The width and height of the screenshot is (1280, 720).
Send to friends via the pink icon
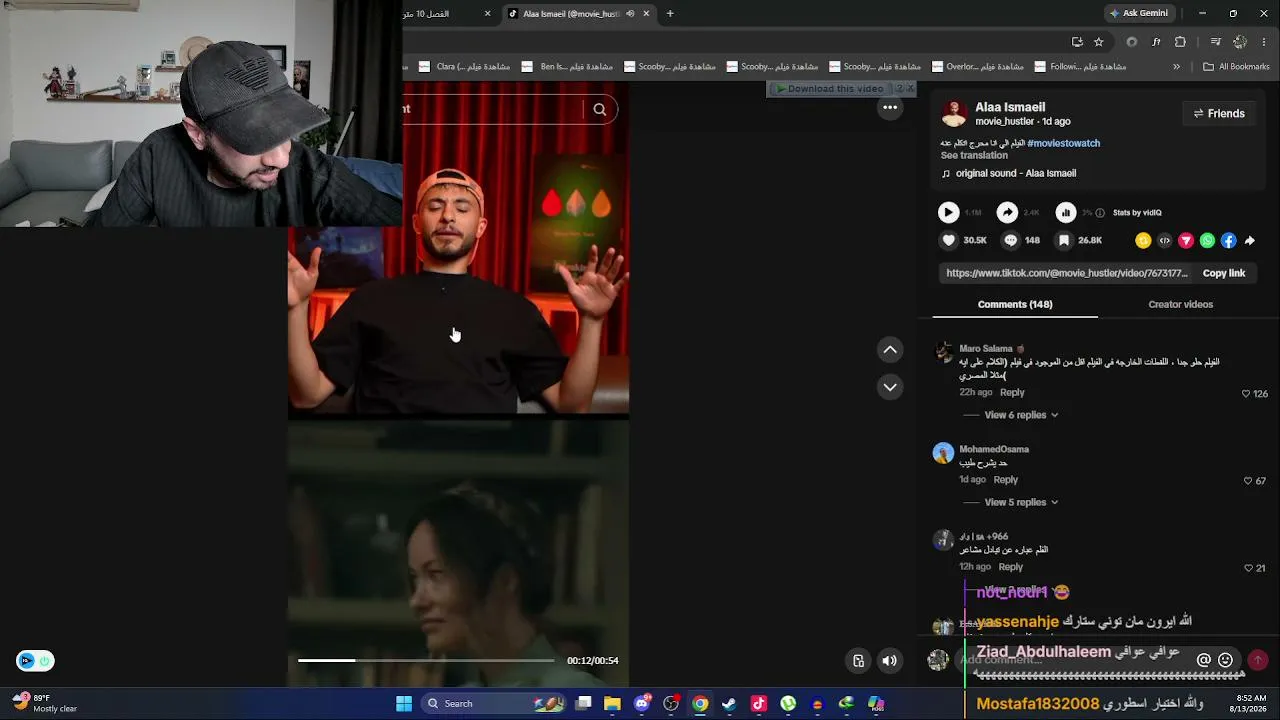1186,240
